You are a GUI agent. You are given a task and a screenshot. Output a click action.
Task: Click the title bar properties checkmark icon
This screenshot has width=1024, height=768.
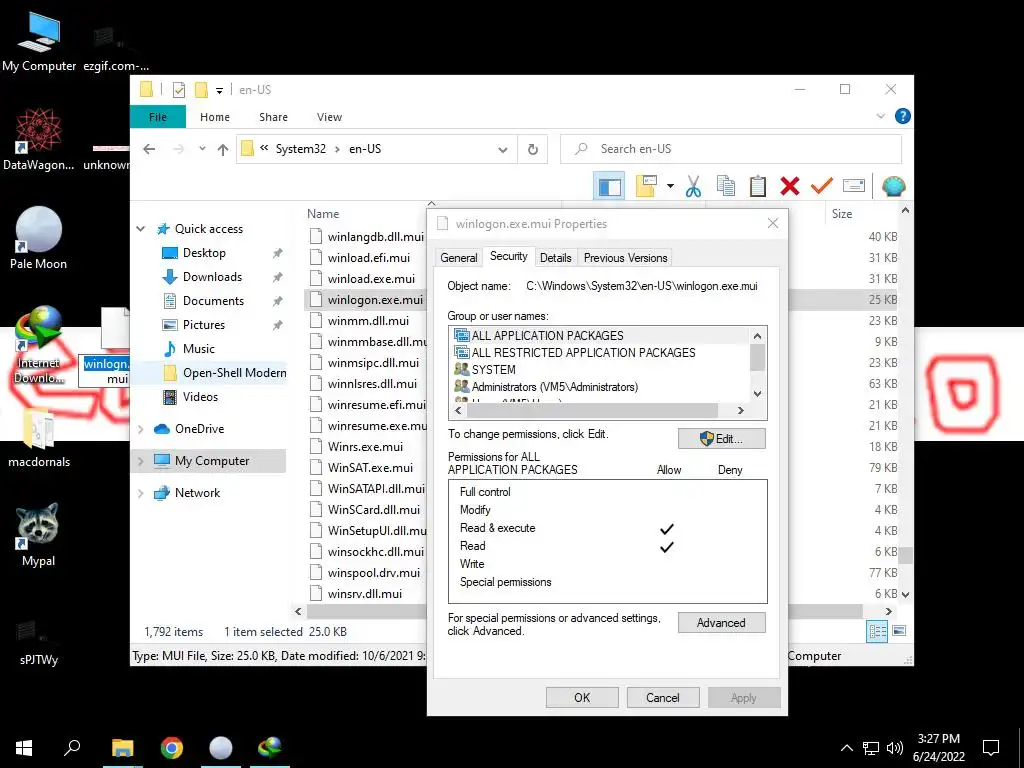[178, 90]
